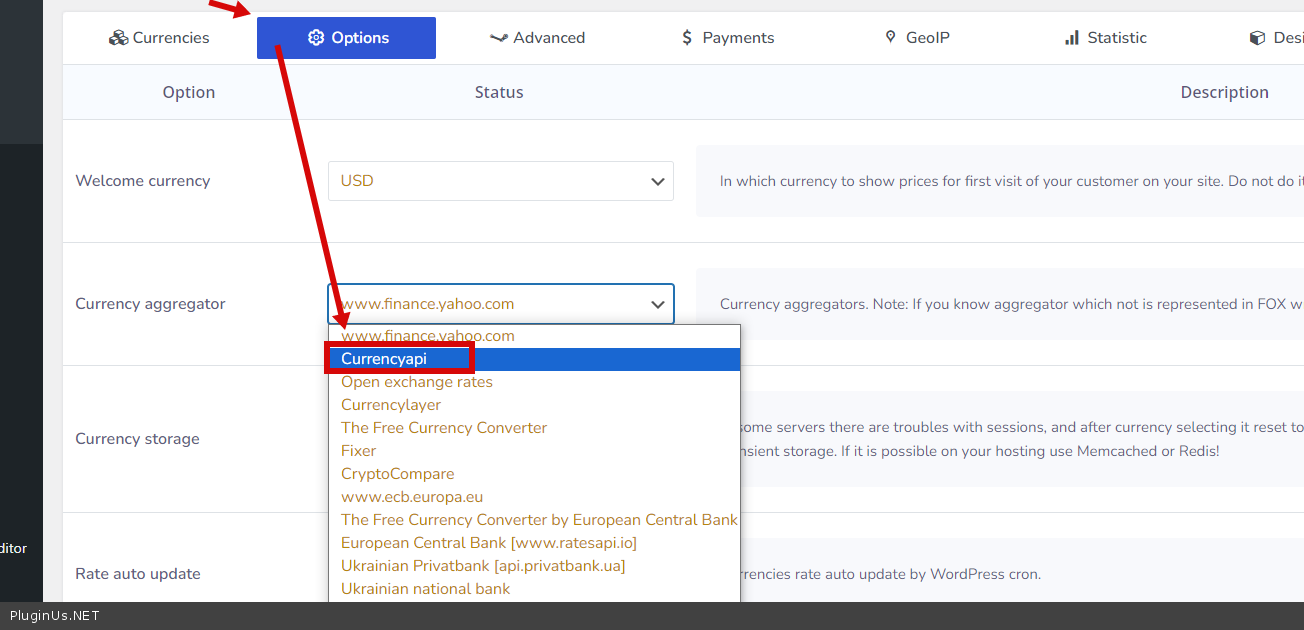Switch to the Payments tab
Image resolution: width=1304 pixels, height=630 pixels.
click(727, 38)
